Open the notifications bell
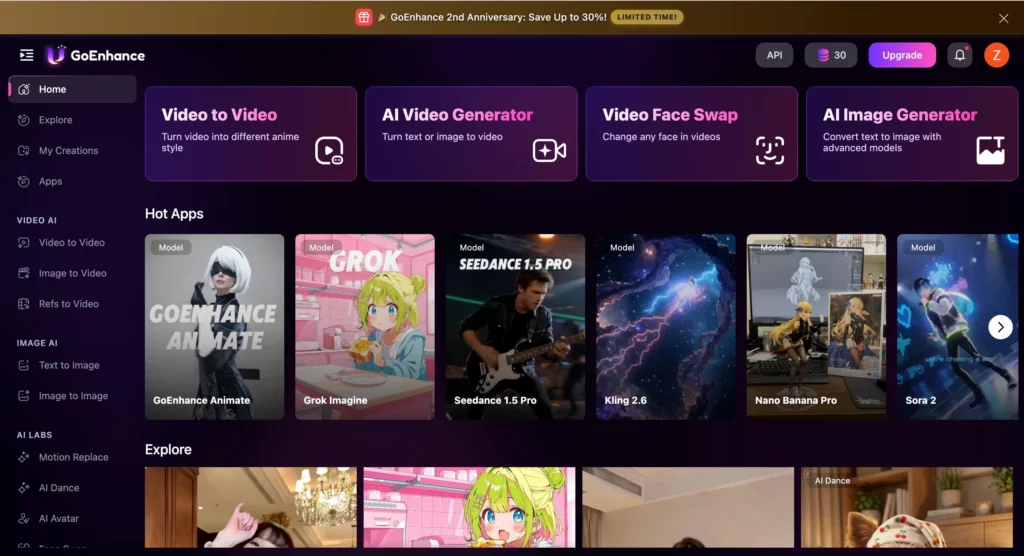1024x556 pixels. pos(959,55)
